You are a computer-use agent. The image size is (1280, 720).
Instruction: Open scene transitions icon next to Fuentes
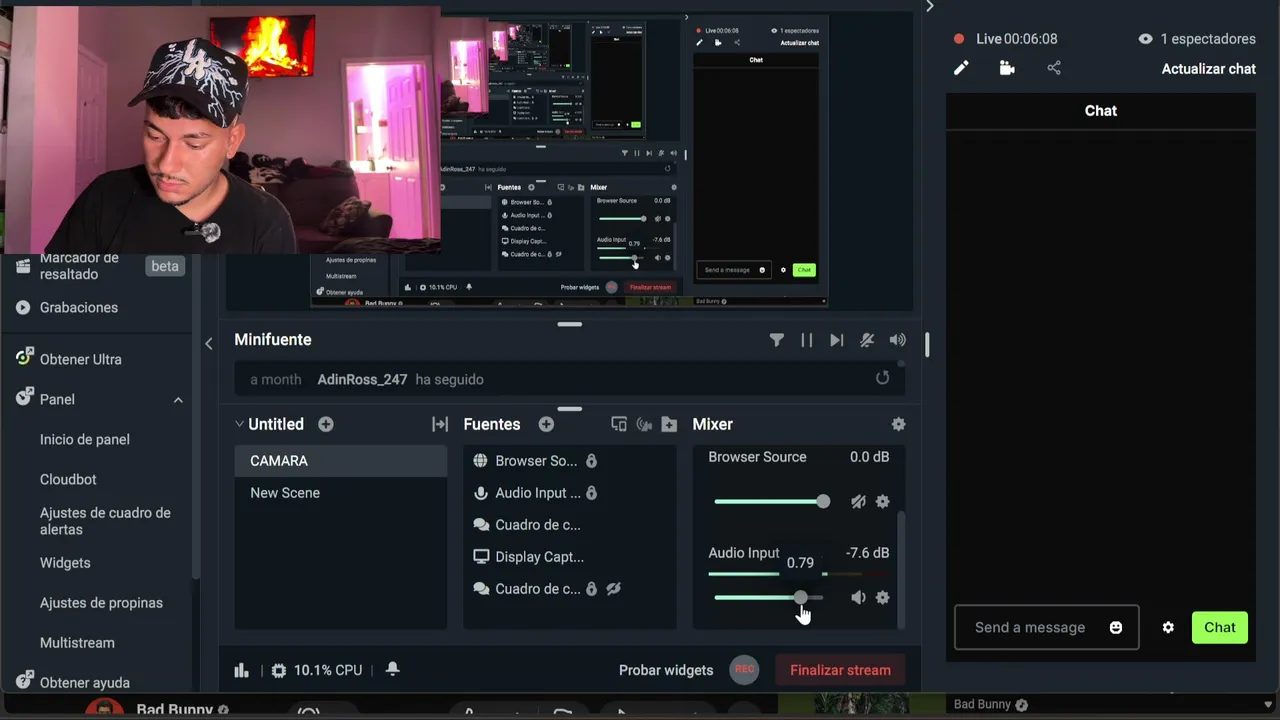click(x=440, y=424)
